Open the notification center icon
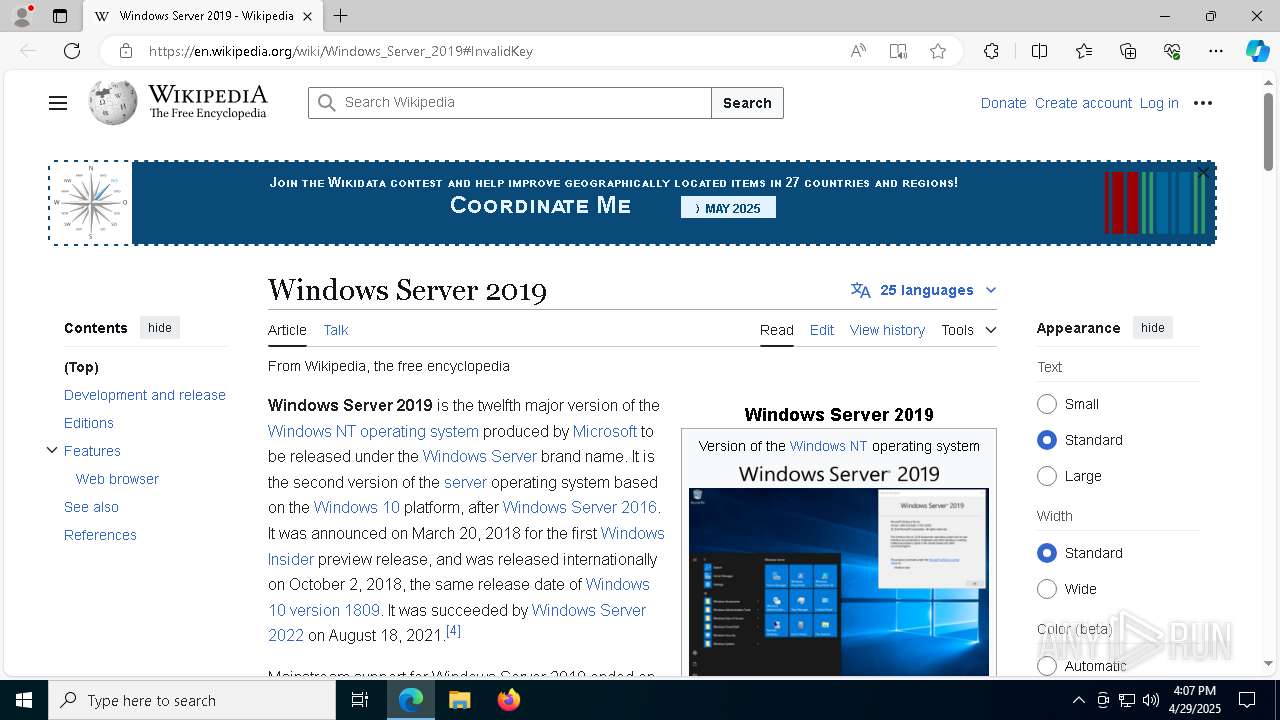 1247,700
